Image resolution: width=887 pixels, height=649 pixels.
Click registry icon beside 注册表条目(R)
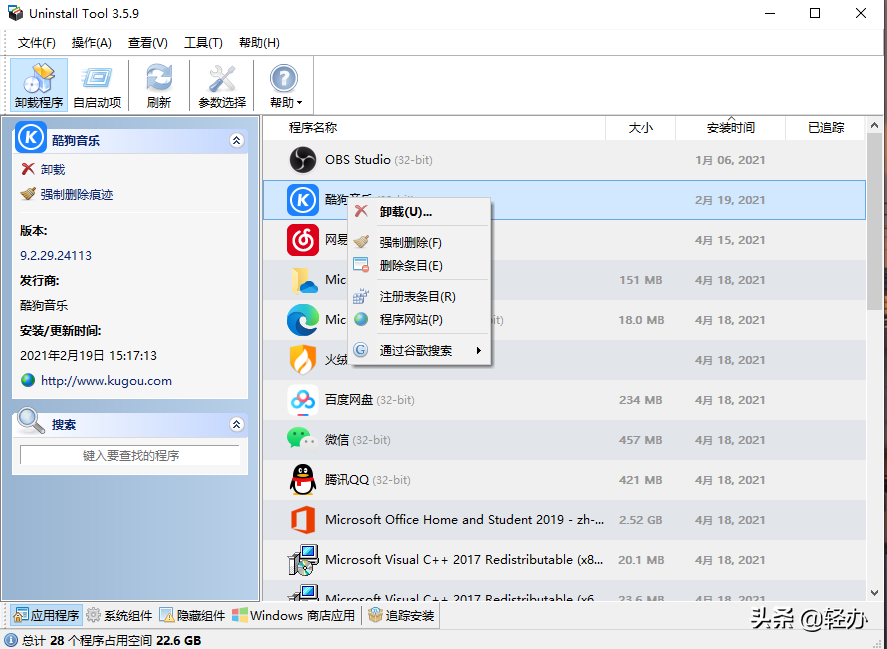pyautogui.click(x=361, y=296)
